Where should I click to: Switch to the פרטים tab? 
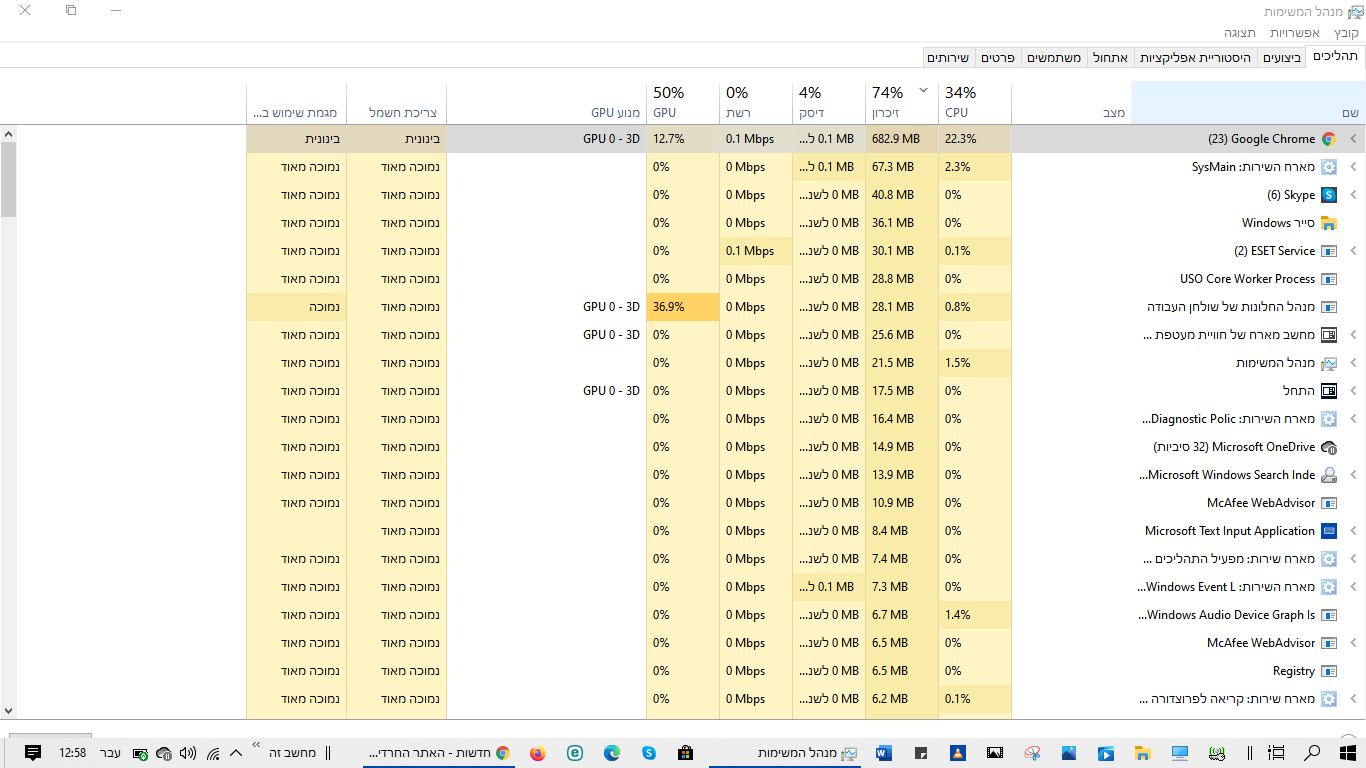tap(997, 58)
